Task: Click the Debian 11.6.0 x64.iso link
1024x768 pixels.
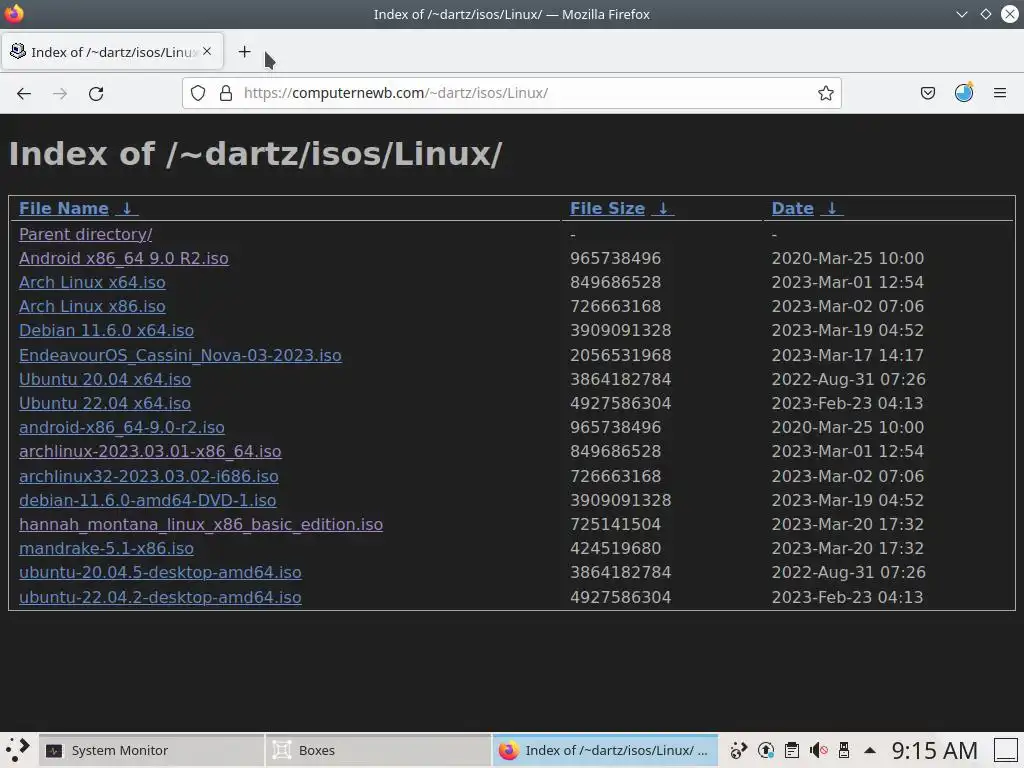Action: point(106,331)
